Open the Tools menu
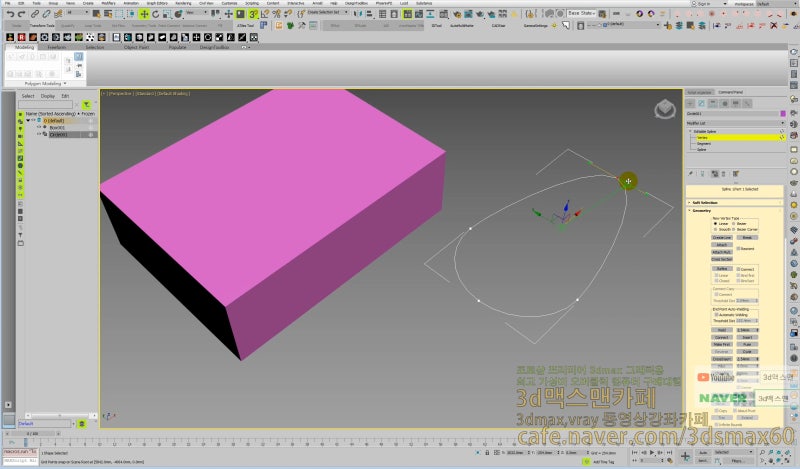Image resolution: width=800 pixels, height=469 pixels. [x=36, y=4]
